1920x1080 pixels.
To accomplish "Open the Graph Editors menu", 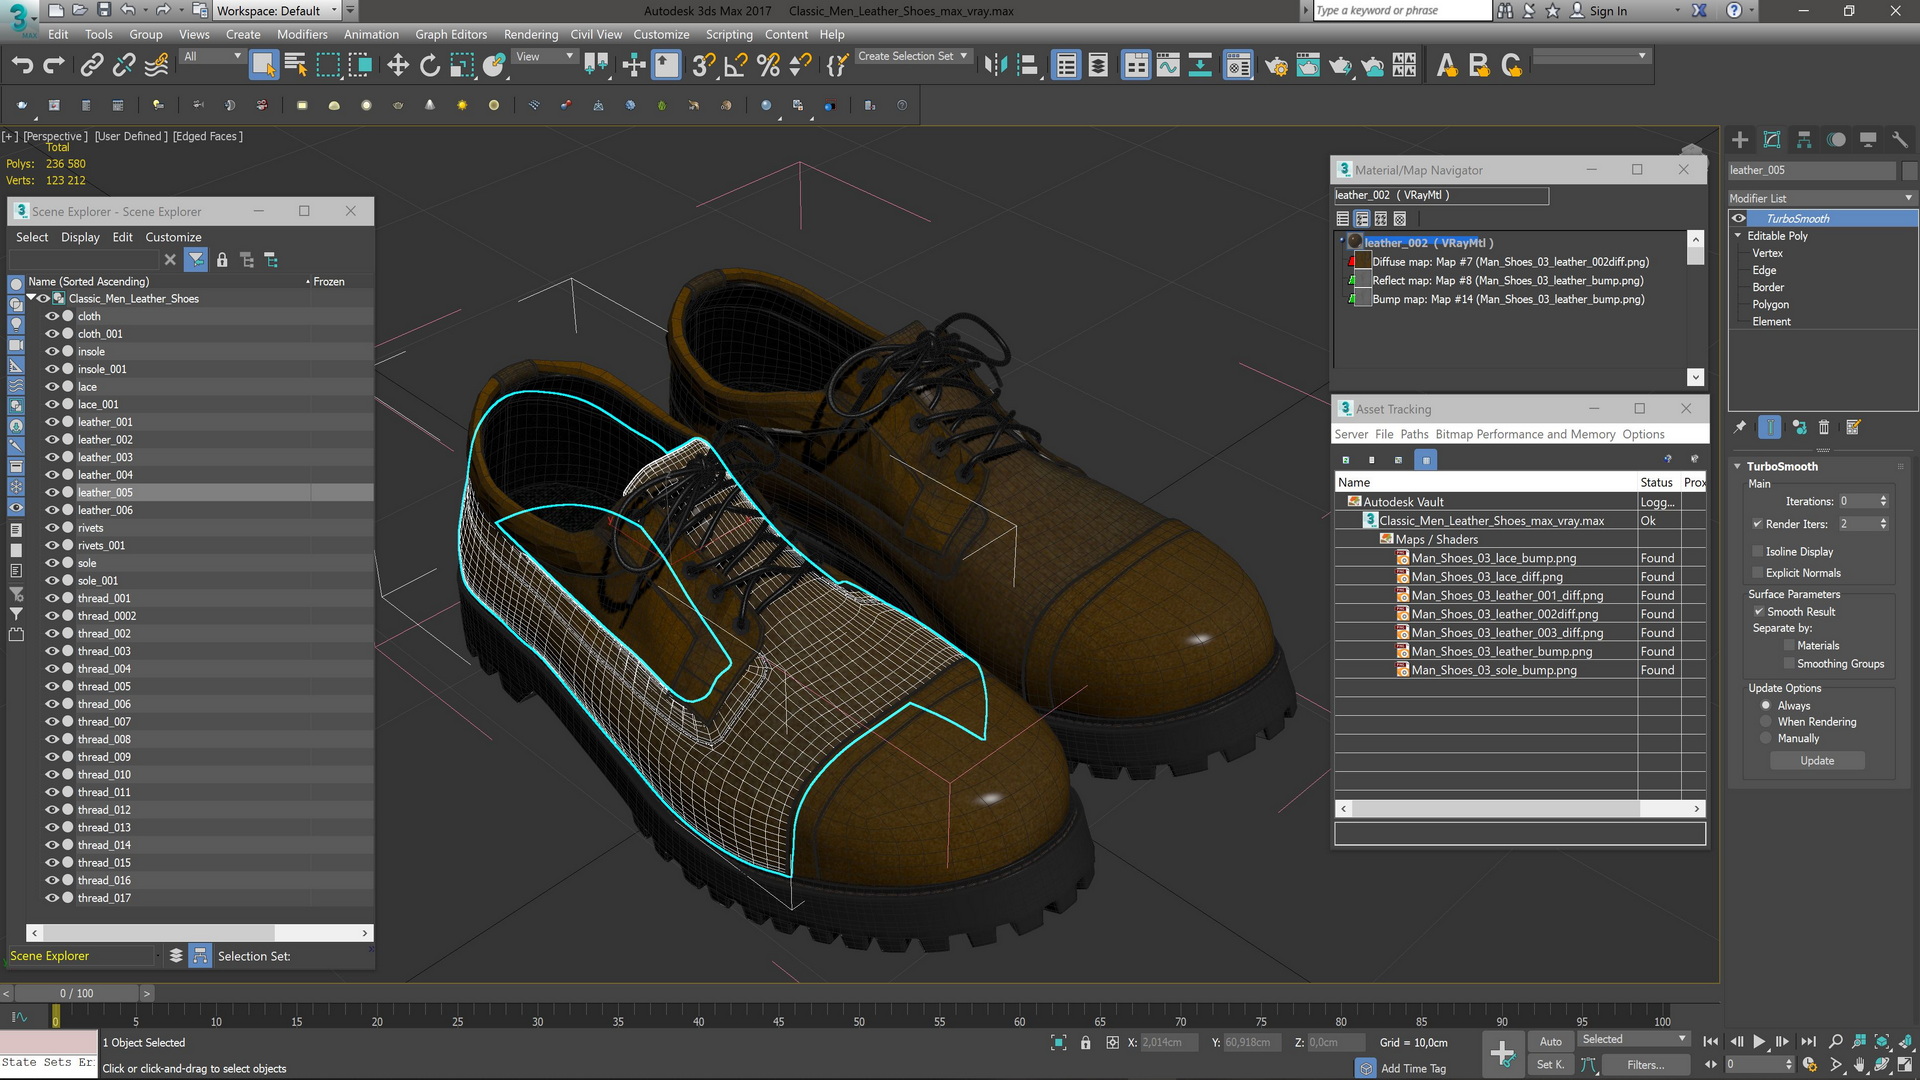I will (x=451, y=34).
